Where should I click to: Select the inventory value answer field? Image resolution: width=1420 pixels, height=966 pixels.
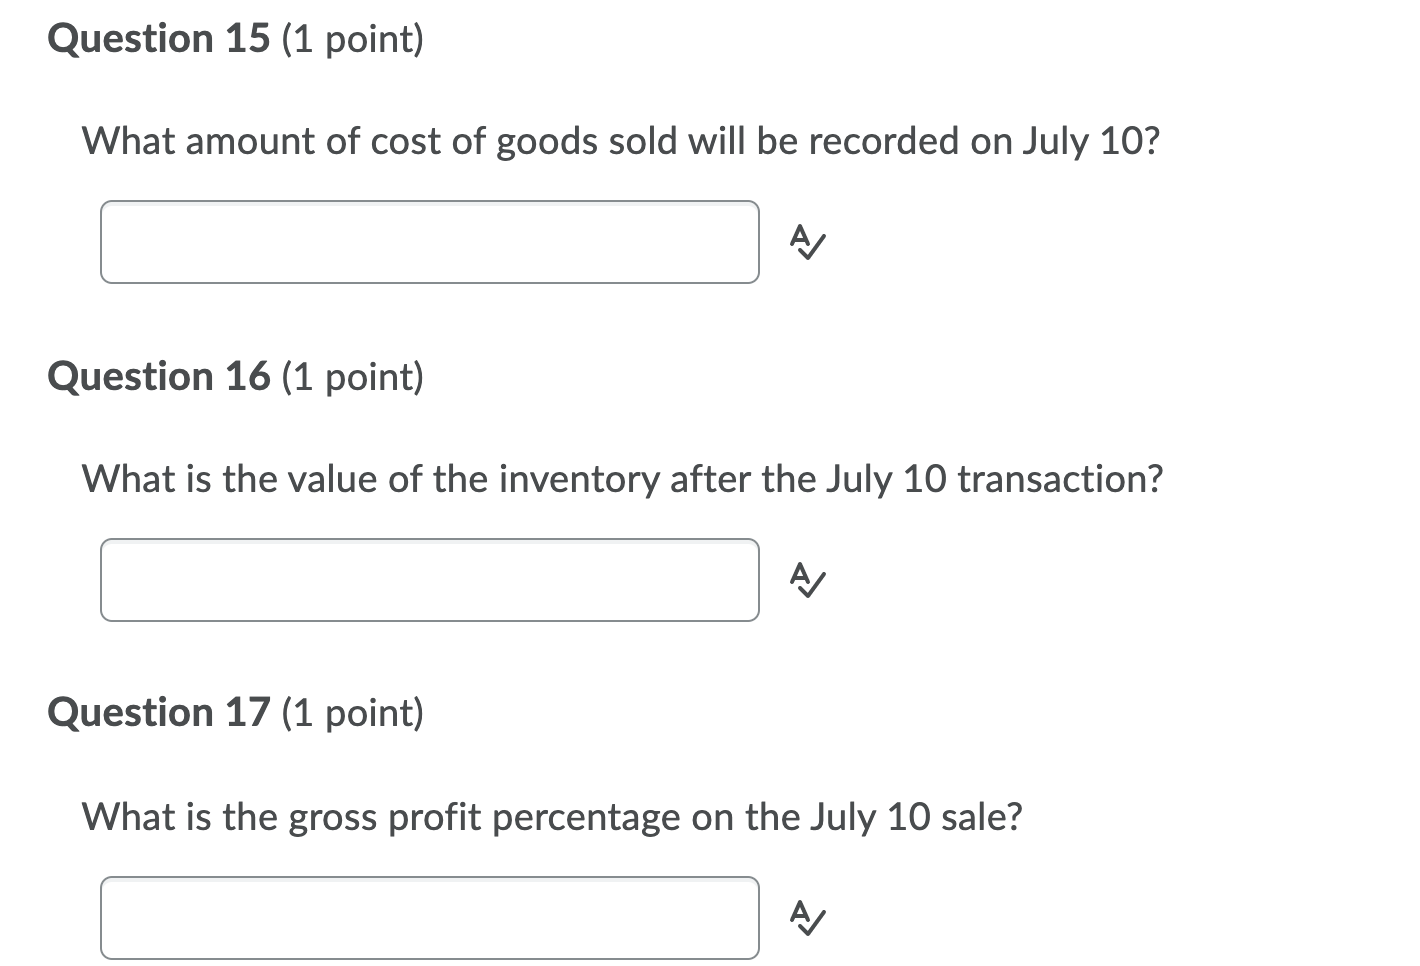pyautogui.click(x=428, y=580)
